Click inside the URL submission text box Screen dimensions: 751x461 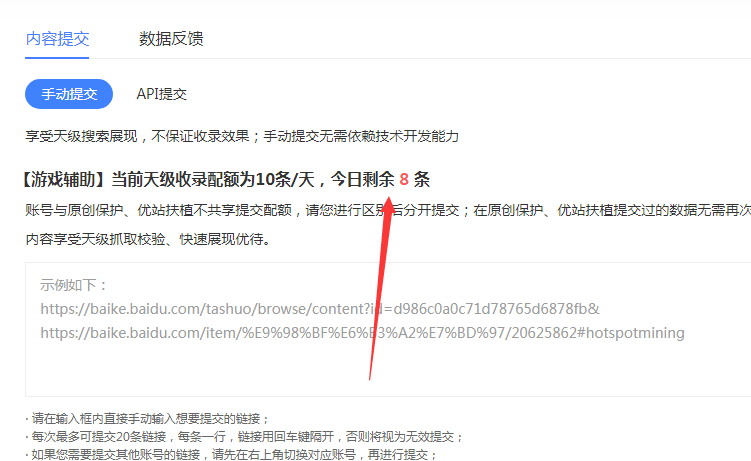click(x=388, y=329)
